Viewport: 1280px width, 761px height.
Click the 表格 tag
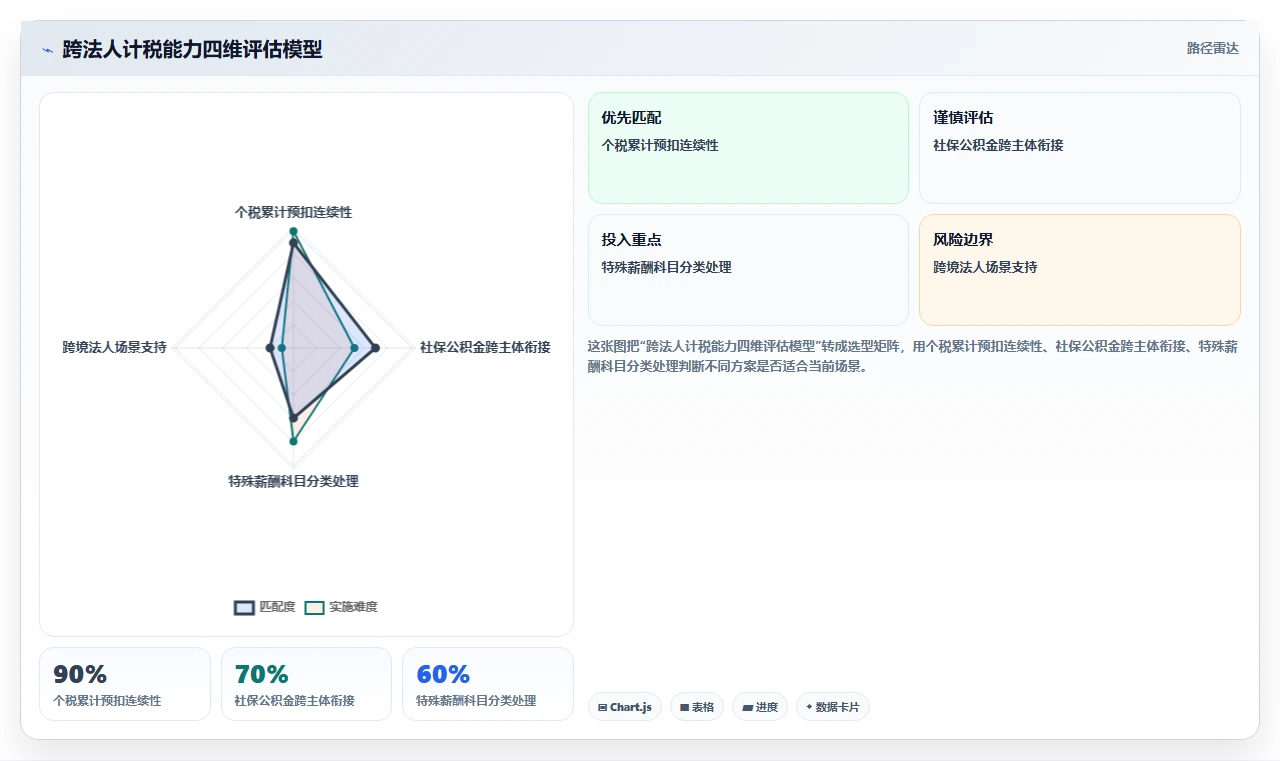point(697,707)
